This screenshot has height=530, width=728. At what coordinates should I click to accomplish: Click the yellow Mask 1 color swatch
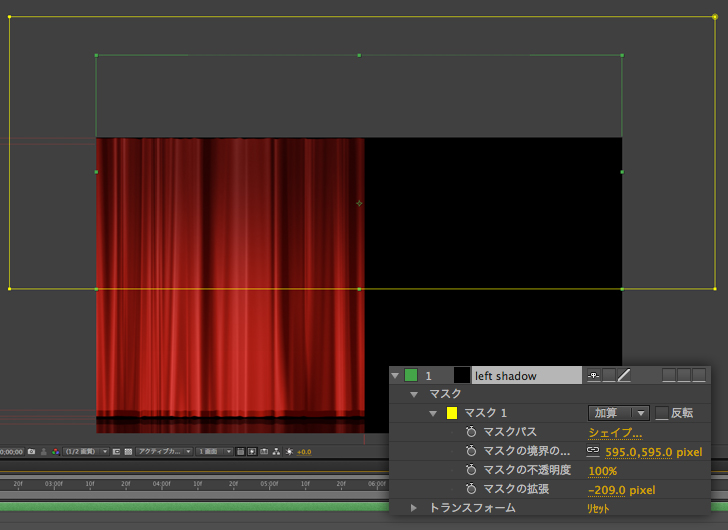[x=452, y=413]
